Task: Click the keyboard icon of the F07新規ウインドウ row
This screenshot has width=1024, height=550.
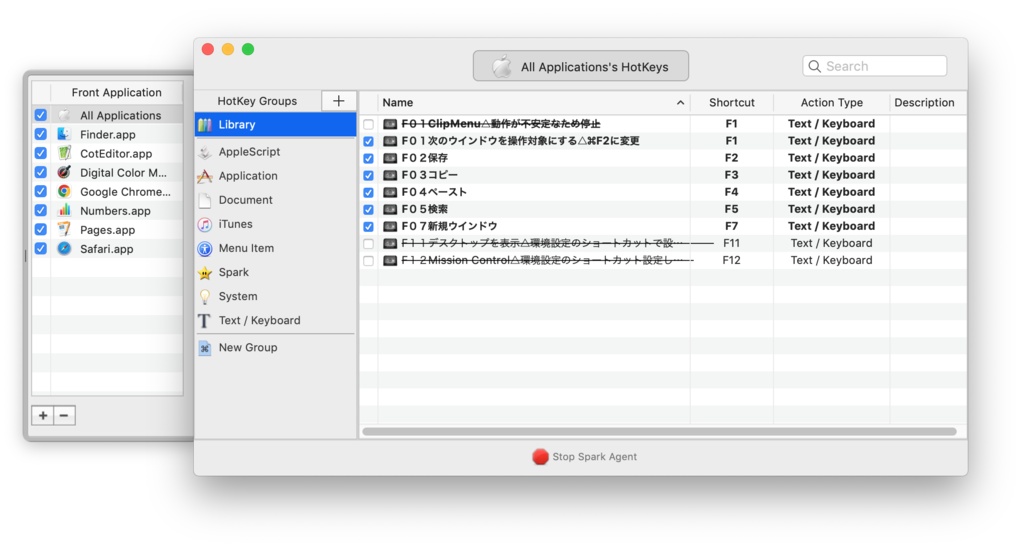Action: coord(391,227)
